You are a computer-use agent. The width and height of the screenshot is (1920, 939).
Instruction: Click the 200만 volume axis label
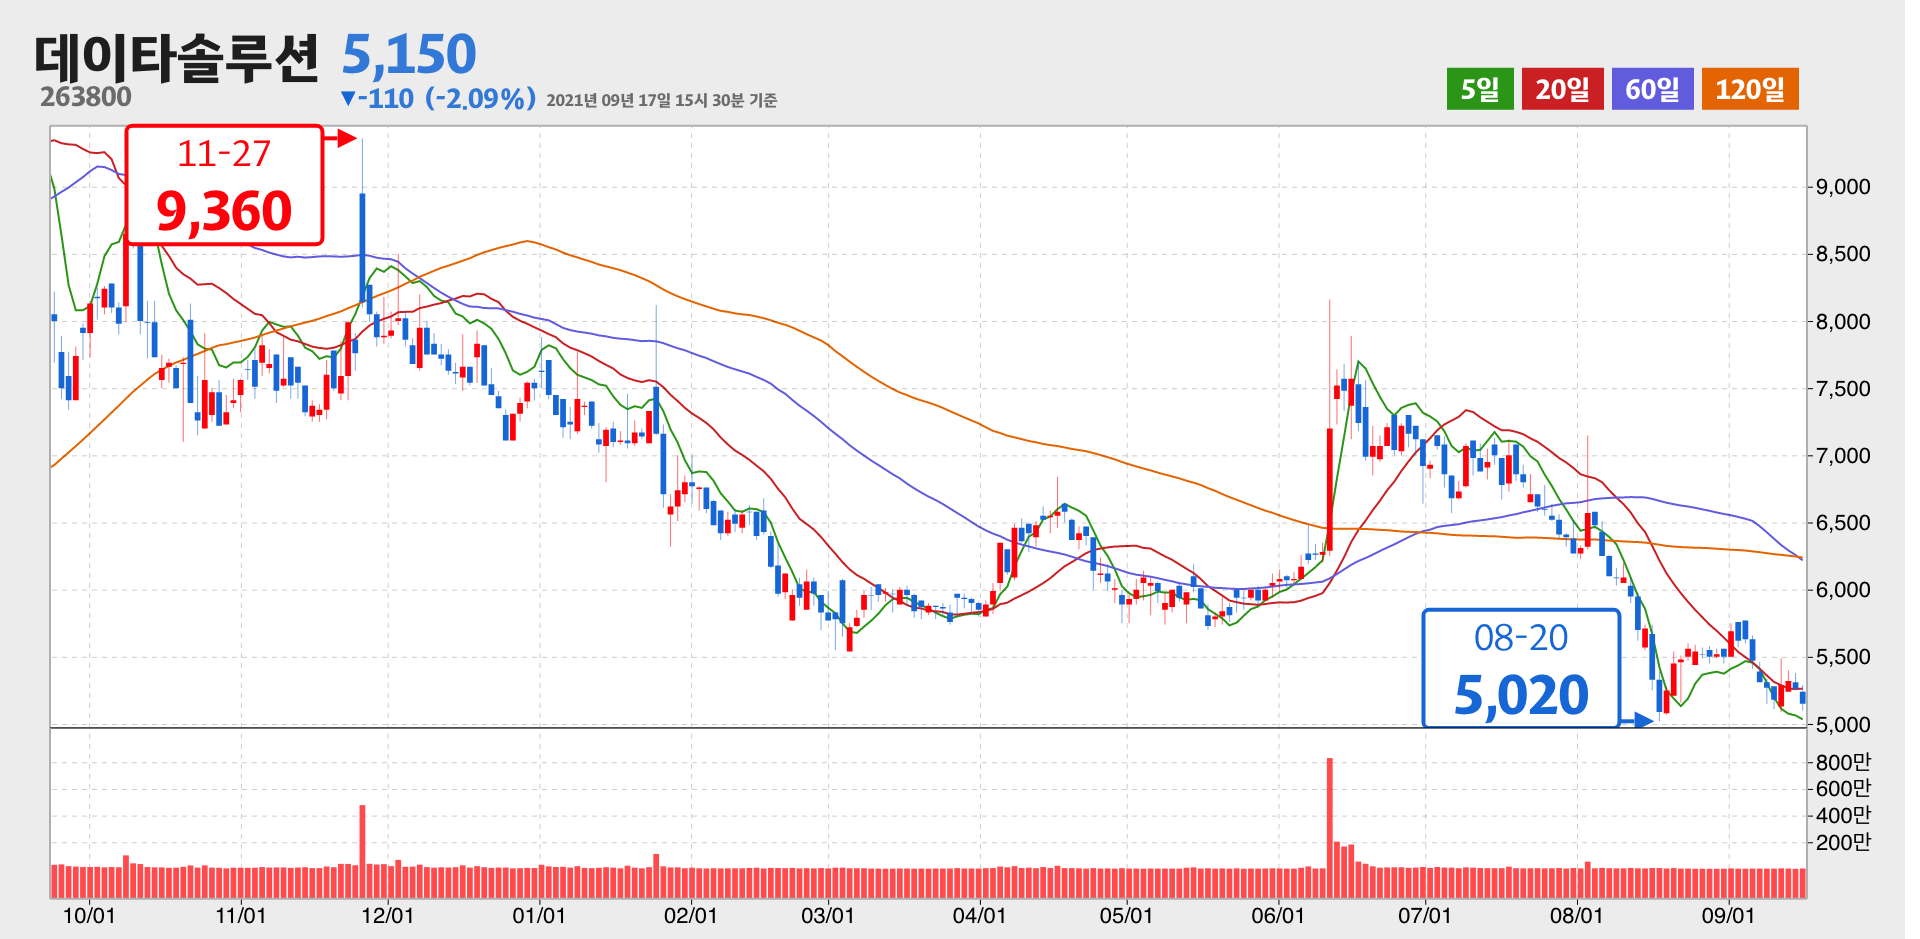pos(1843,842)
